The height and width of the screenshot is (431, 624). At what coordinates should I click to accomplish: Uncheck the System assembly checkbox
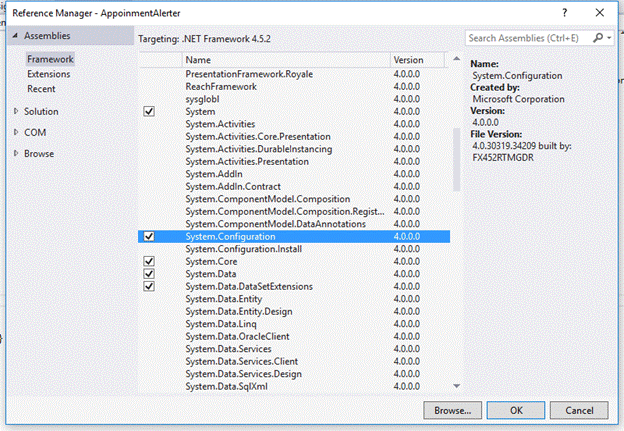coord(149,111)
